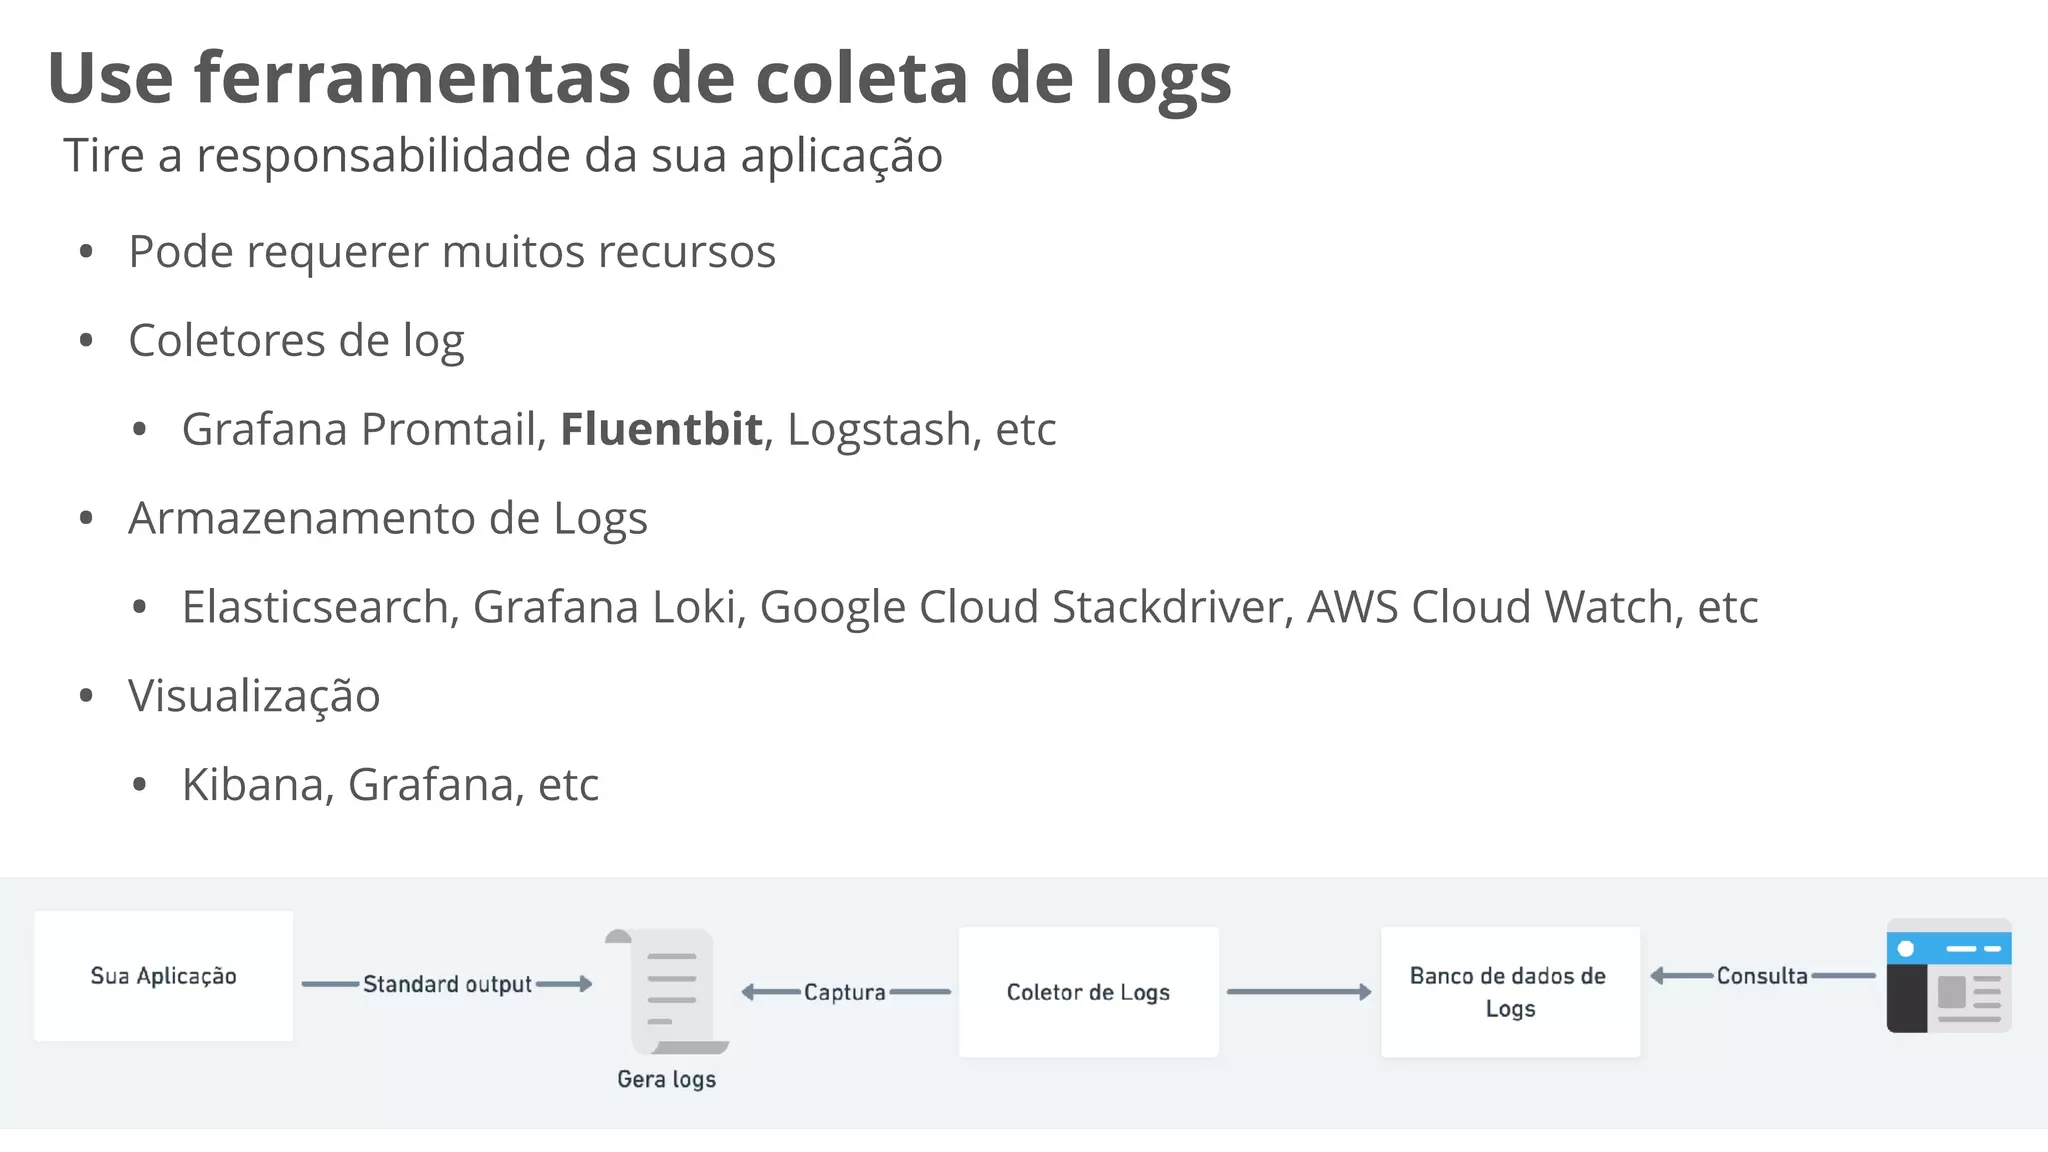Click the log file scroll icon

(667, 991)
